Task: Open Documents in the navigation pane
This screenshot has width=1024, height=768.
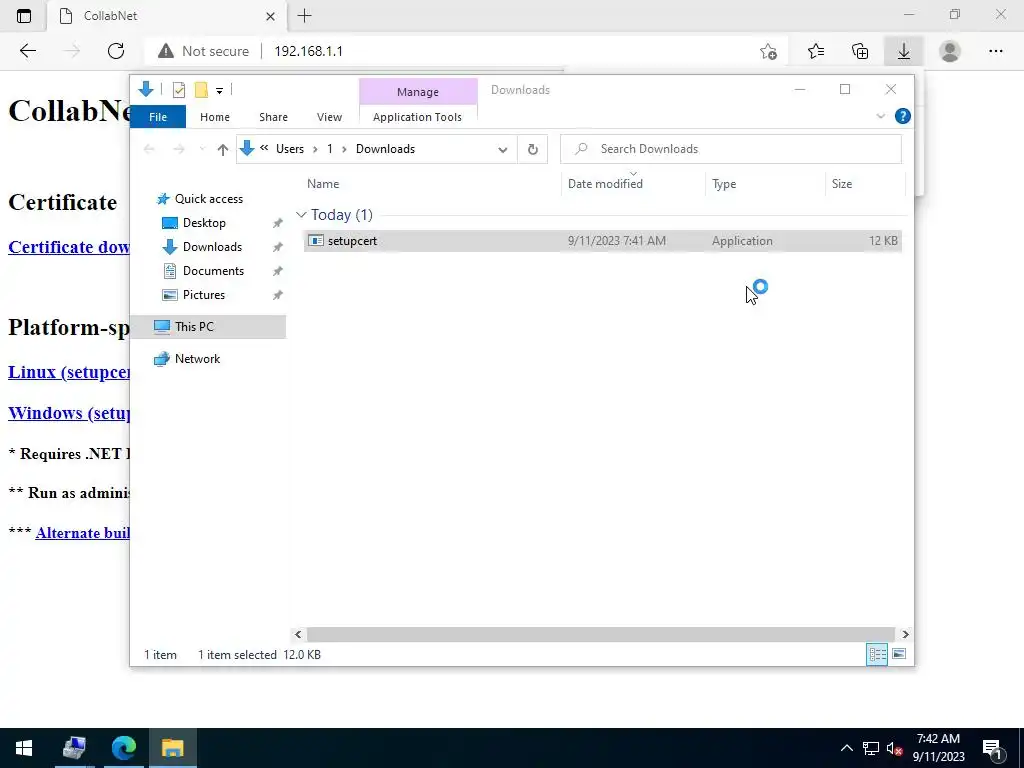Action: click(213, 271)
